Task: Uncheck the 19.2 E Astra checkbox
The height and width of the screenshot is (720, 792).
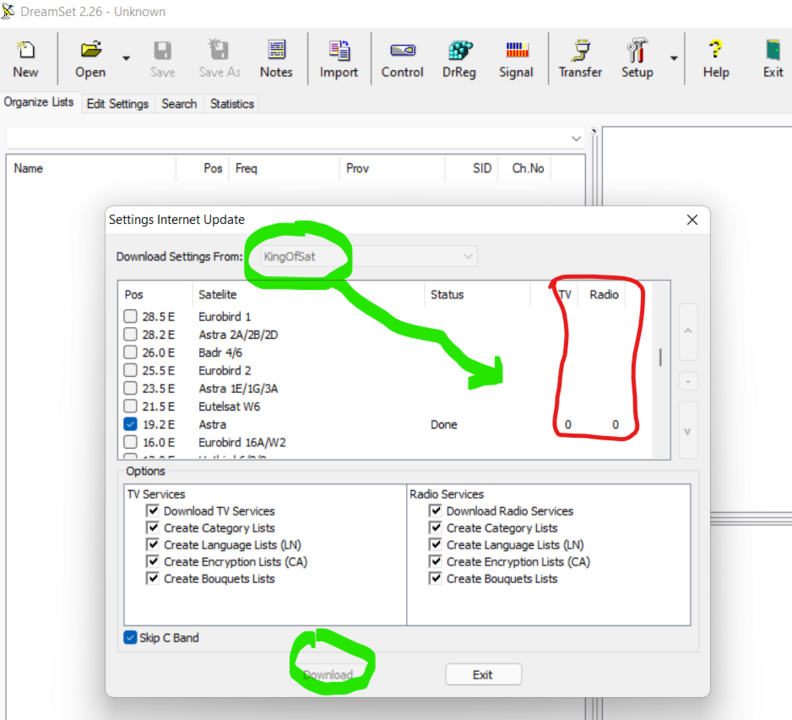Action: [131, 425]
